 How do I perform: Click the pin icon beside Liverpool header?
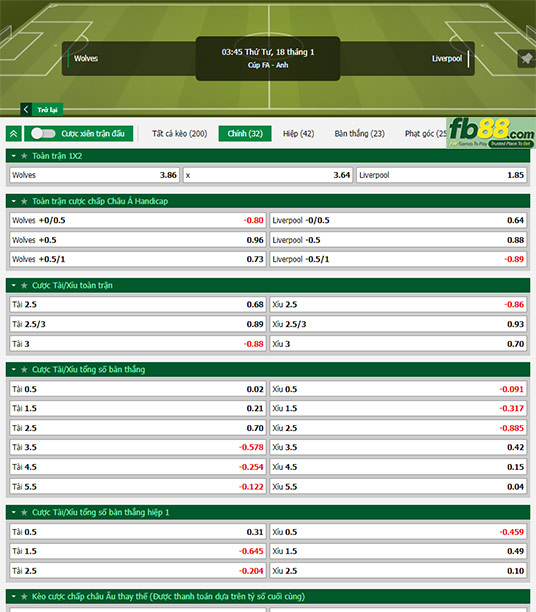526,59
